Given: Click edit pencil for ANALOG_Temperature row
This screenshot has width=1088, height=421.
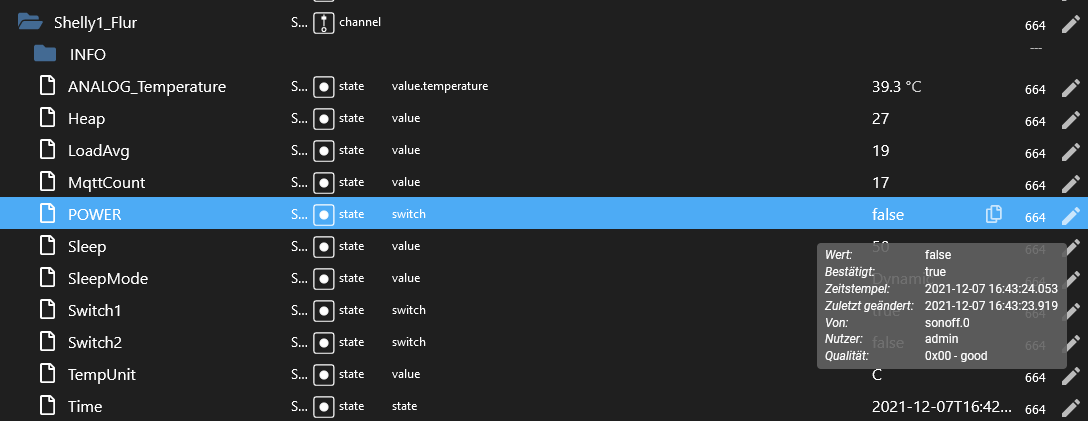Looking at the screenshot, I should click(1070, 88).
